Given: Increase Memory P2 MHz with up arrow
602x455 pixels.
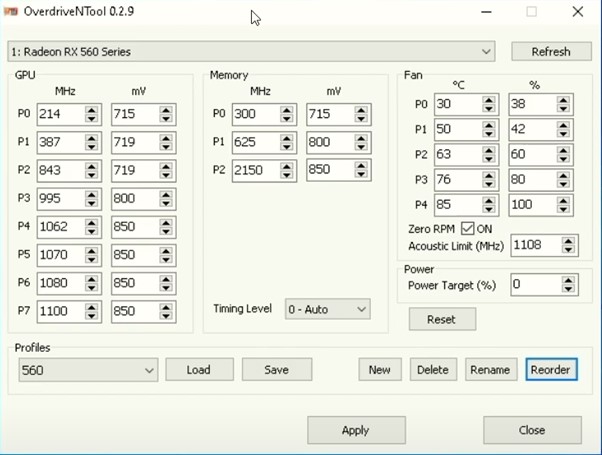Looking at the screenshot, I should [287, 166].
